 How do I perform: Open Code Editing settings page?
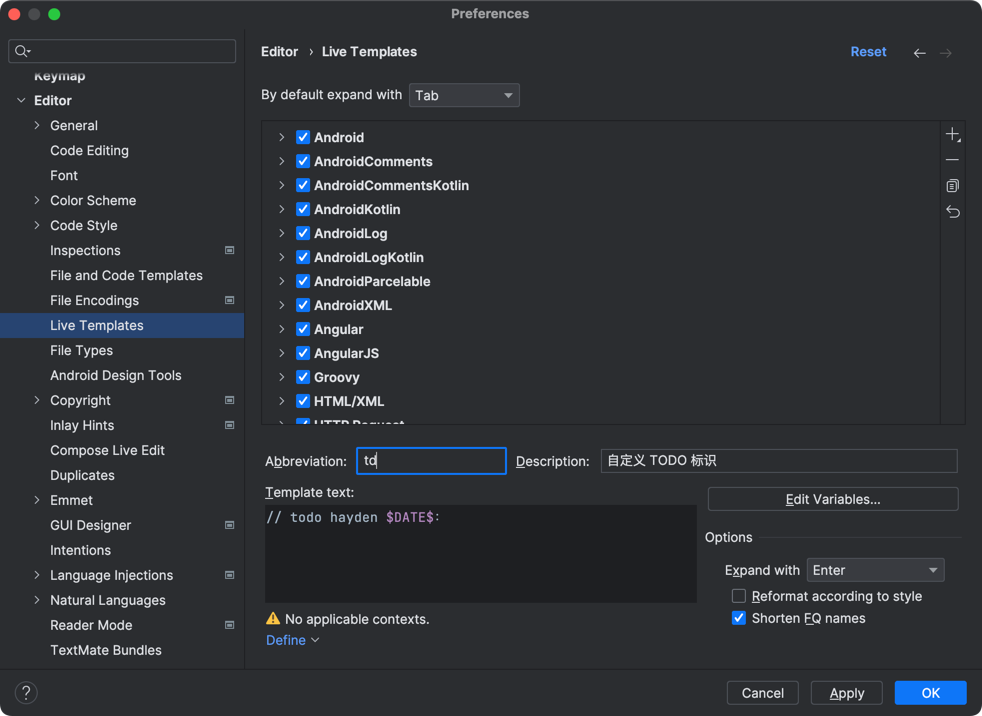pyautogui.click(x=89, y=150)
